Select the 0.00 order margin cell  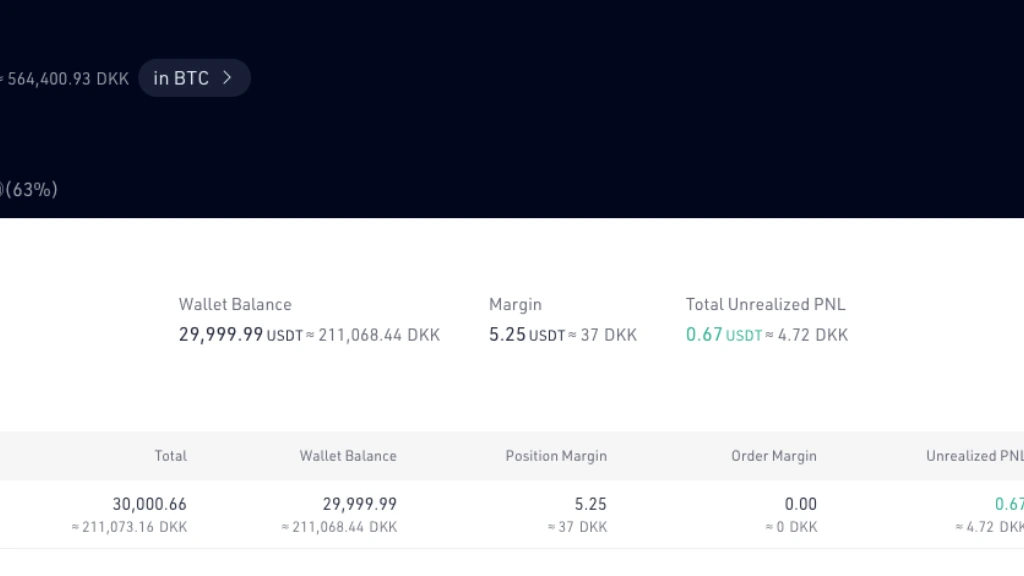(x=801, y=504)
